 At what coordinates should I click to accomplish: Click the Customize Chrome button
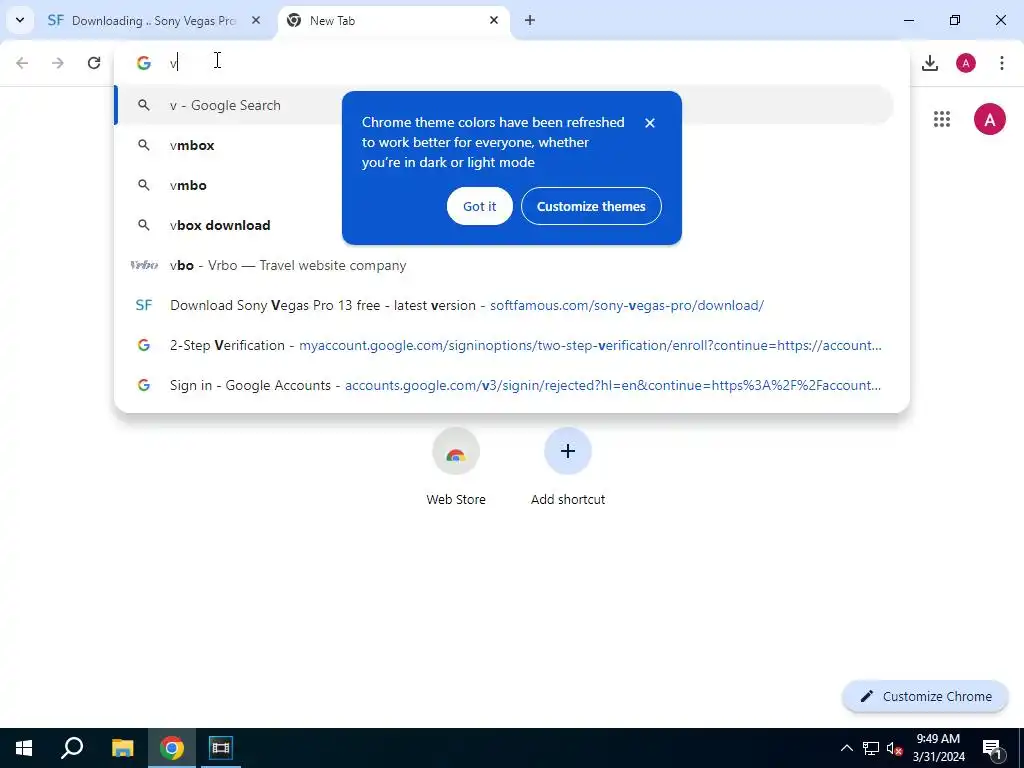point(925,696)
